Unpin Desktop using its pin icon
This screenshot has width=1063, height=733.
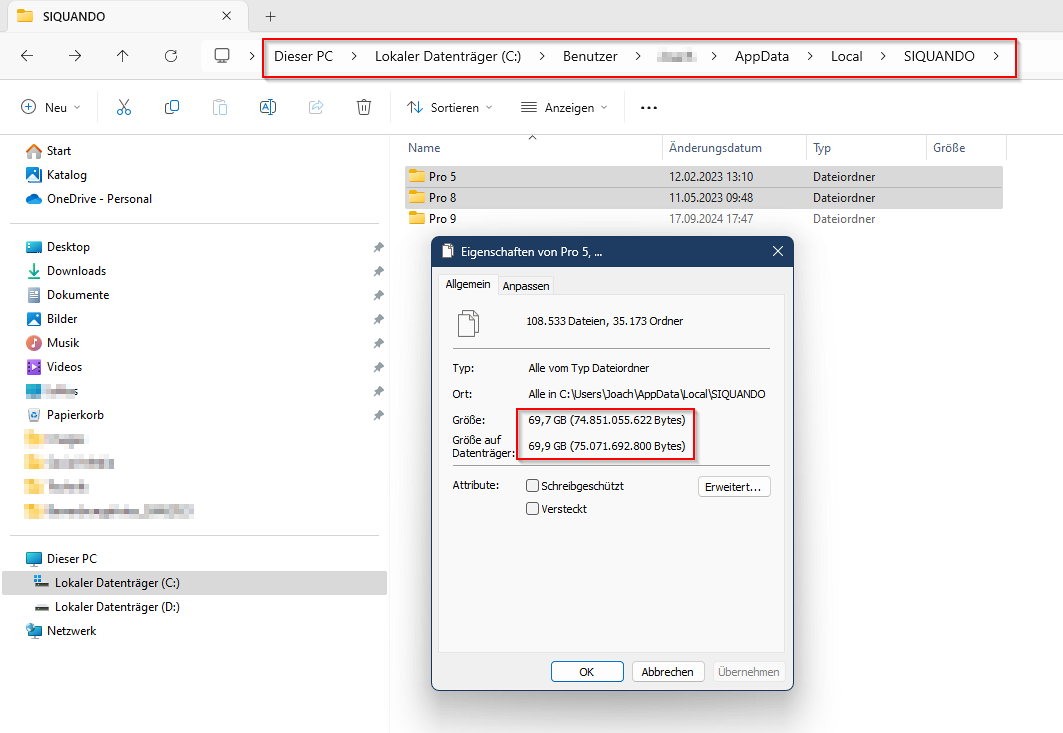[x=378, y=247]
